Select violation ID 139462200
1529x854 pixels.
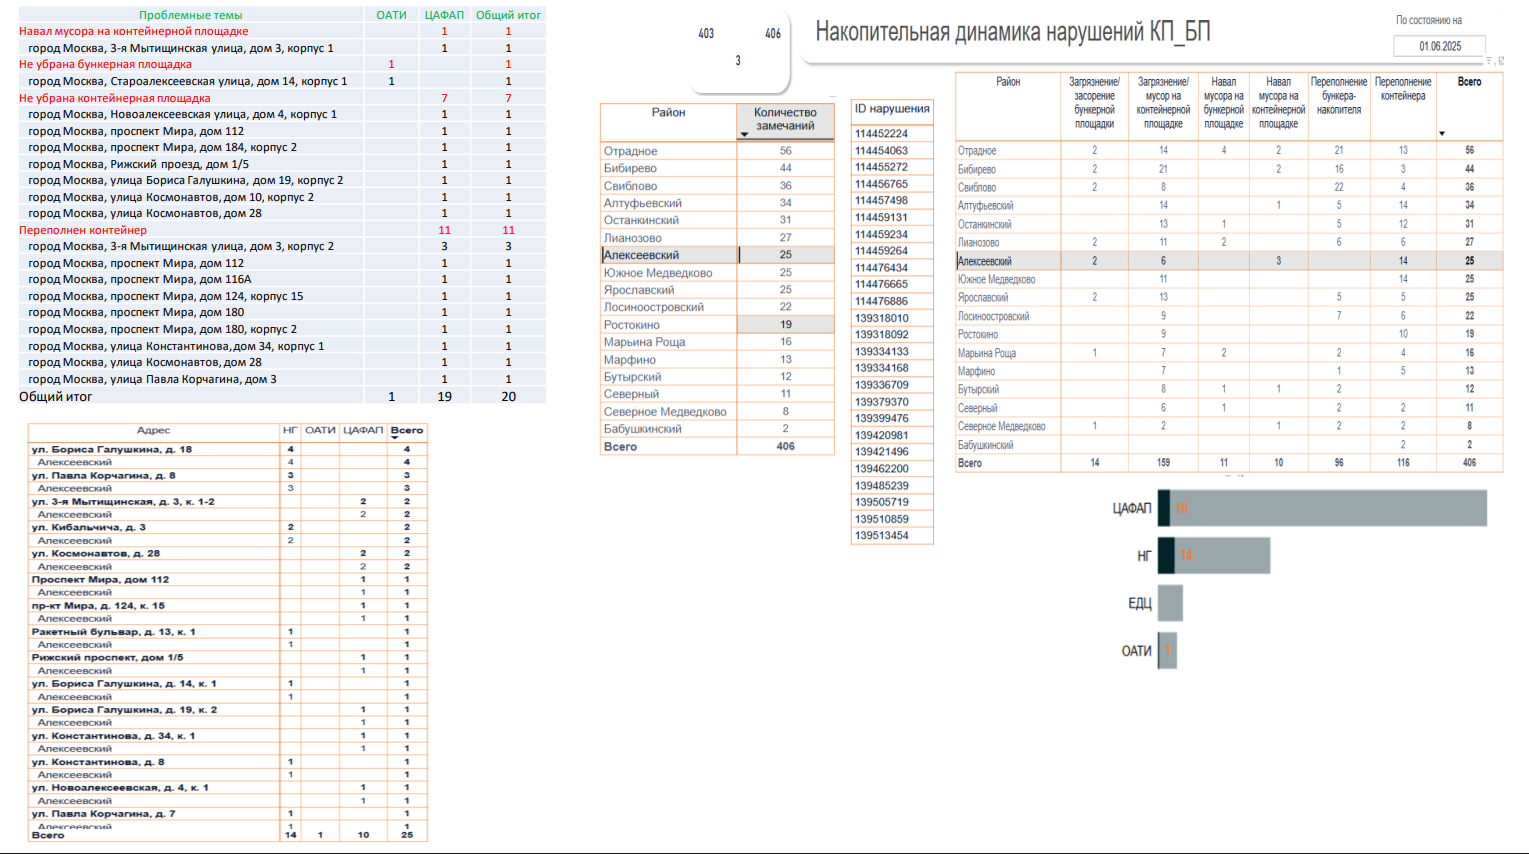pyautogui.click(x=881, y=468)
